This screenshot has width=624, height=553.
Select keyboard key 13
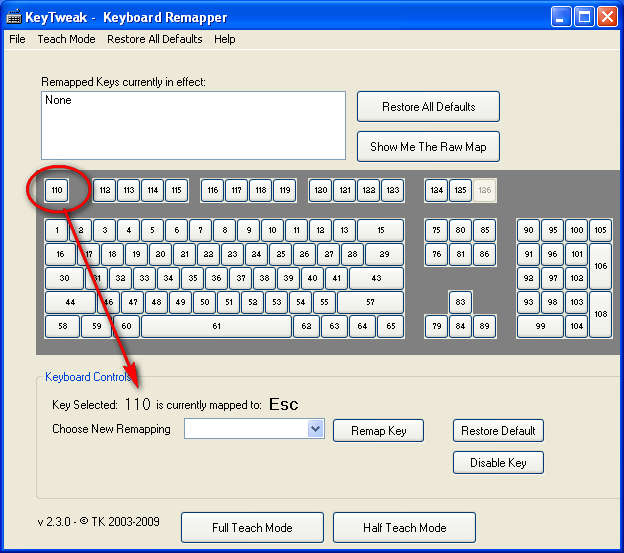[344, 230]
